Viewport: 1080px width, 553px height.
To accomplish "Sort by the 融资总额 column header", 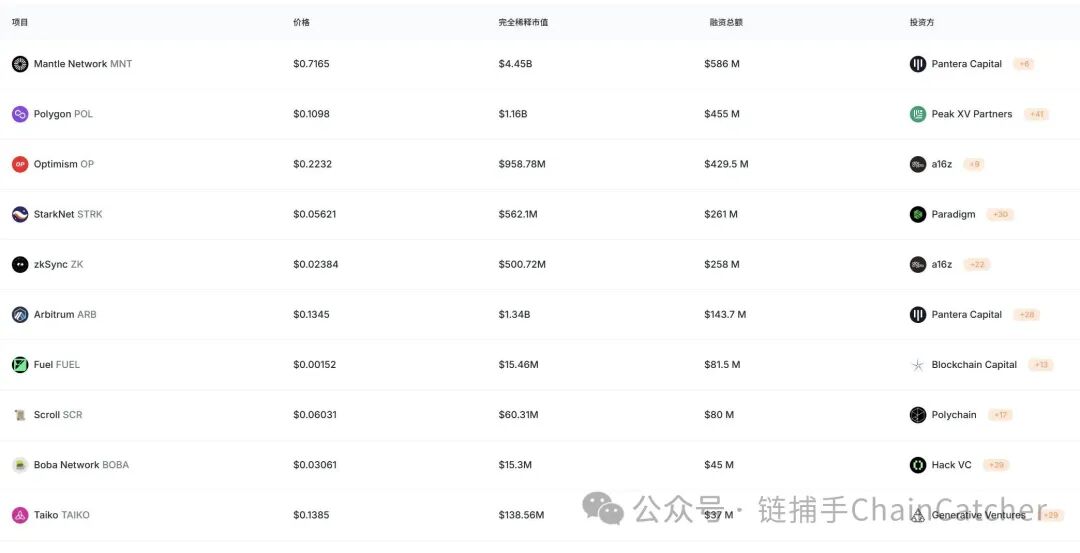I will tap(726, 22).
